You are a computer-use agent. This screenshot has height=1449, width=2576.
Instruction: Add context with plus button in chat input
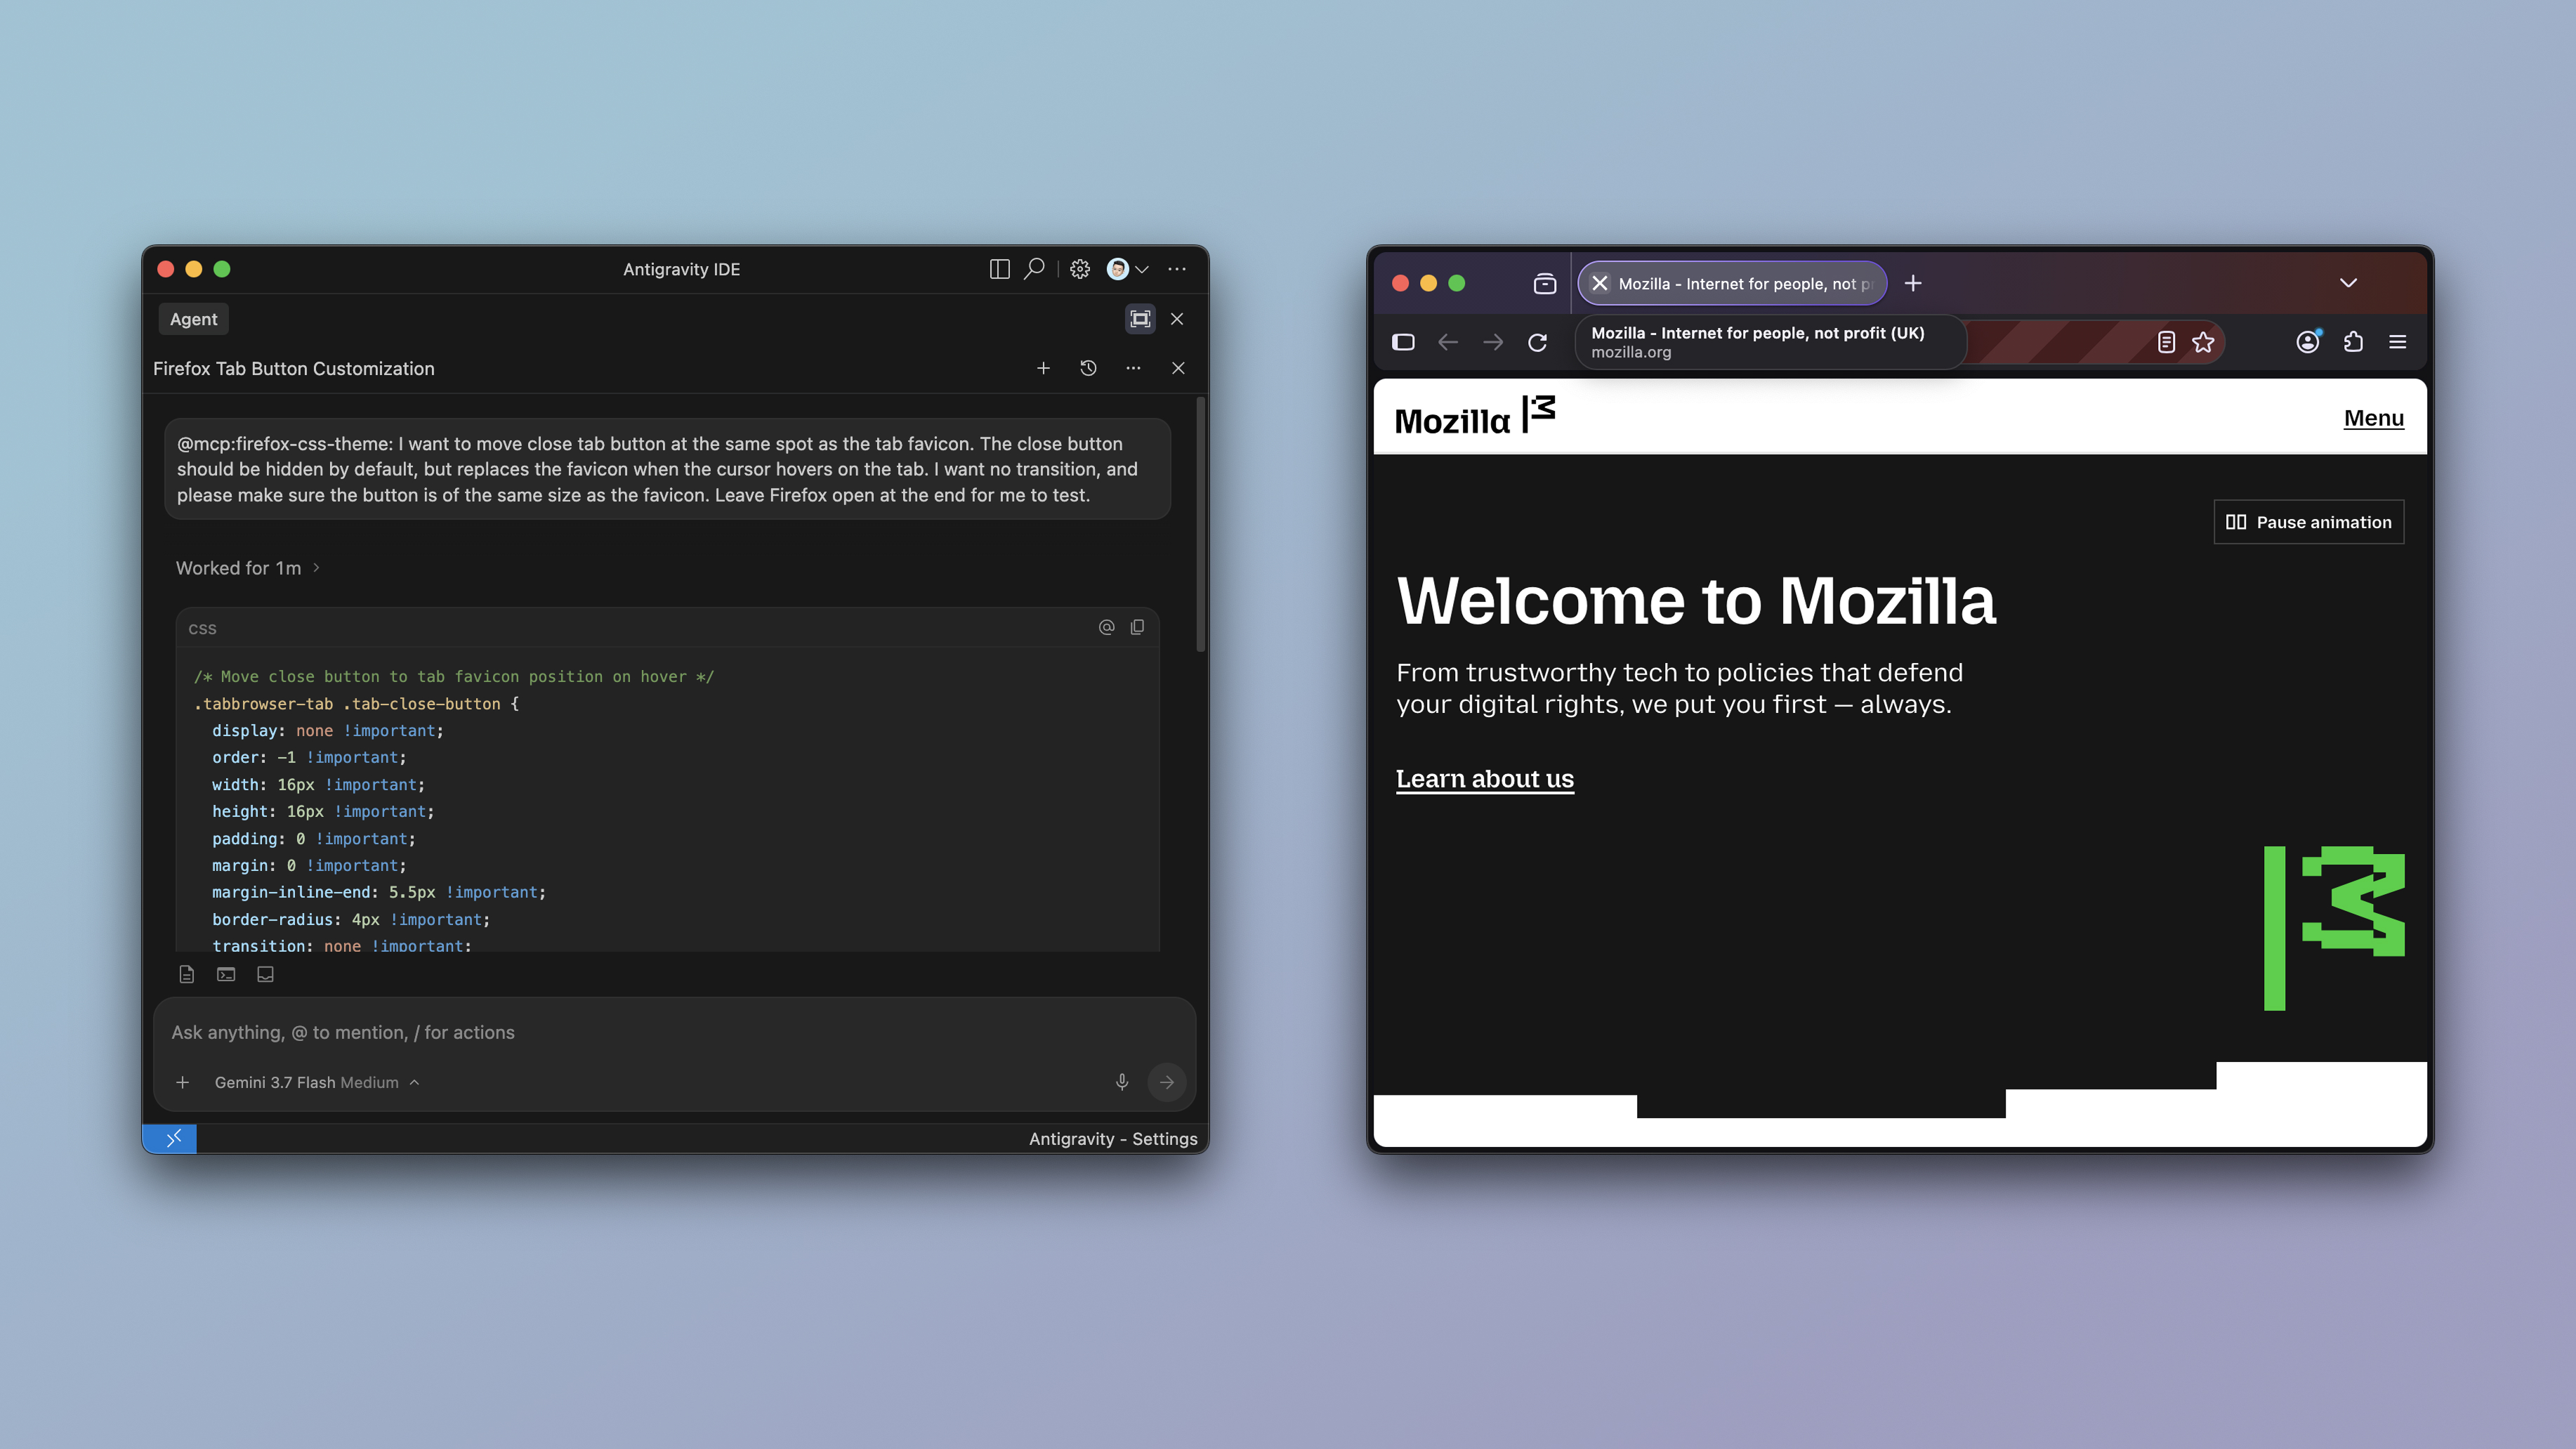coord(182,1082)
